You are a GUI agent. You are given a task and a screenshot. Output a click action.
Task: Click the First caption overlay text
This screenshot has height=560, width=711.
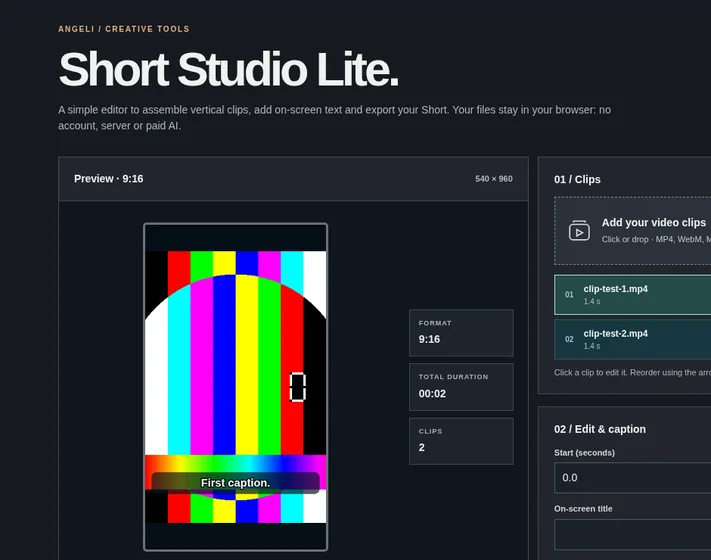tap(235, 483)
